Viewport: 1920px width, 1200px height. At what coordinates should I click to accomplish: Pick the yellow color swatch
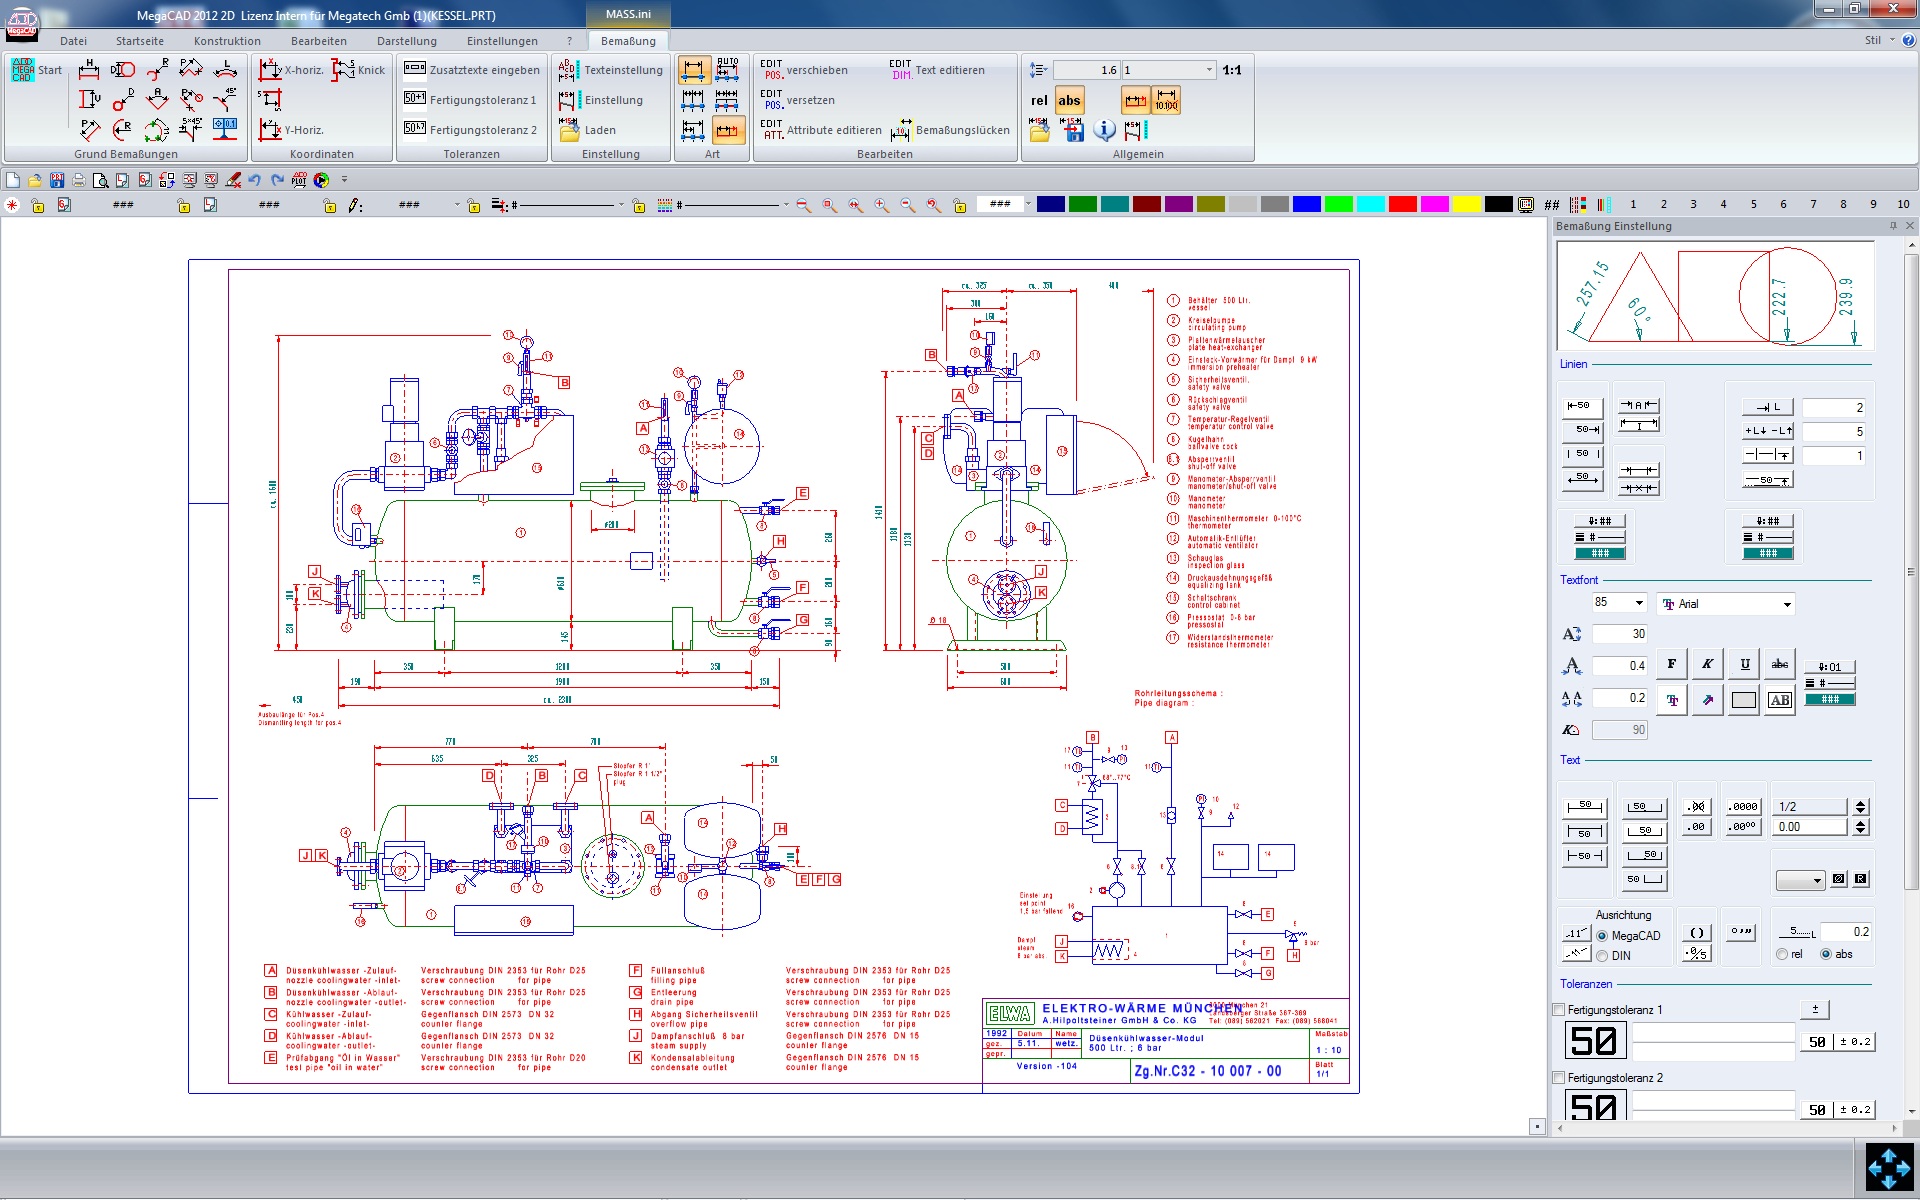tap(1466, 204)
